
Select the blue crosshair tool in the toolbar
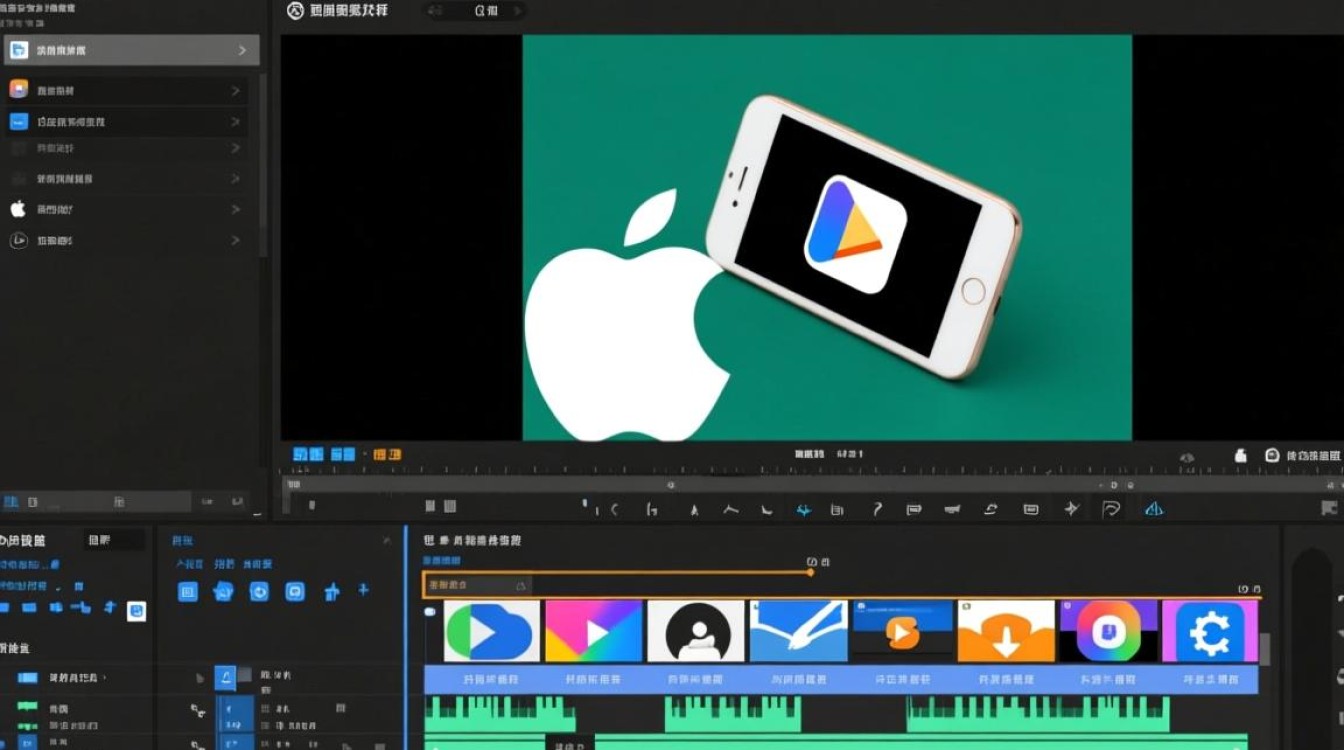coord(804,509)
